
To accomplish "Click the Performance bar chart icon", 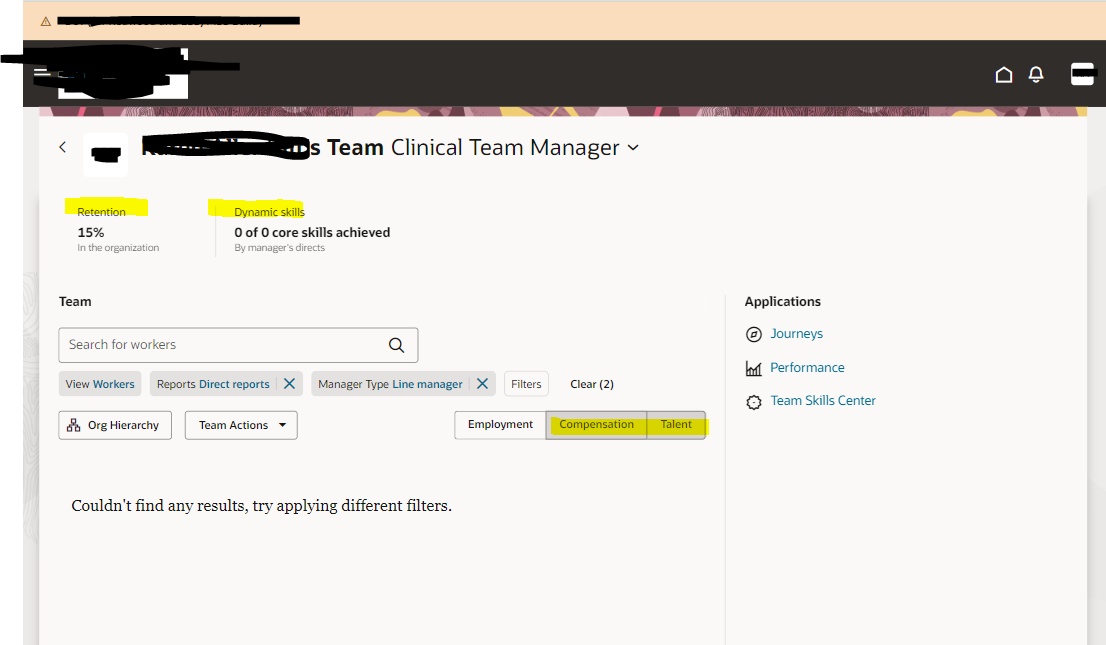I will coord(753,367).
